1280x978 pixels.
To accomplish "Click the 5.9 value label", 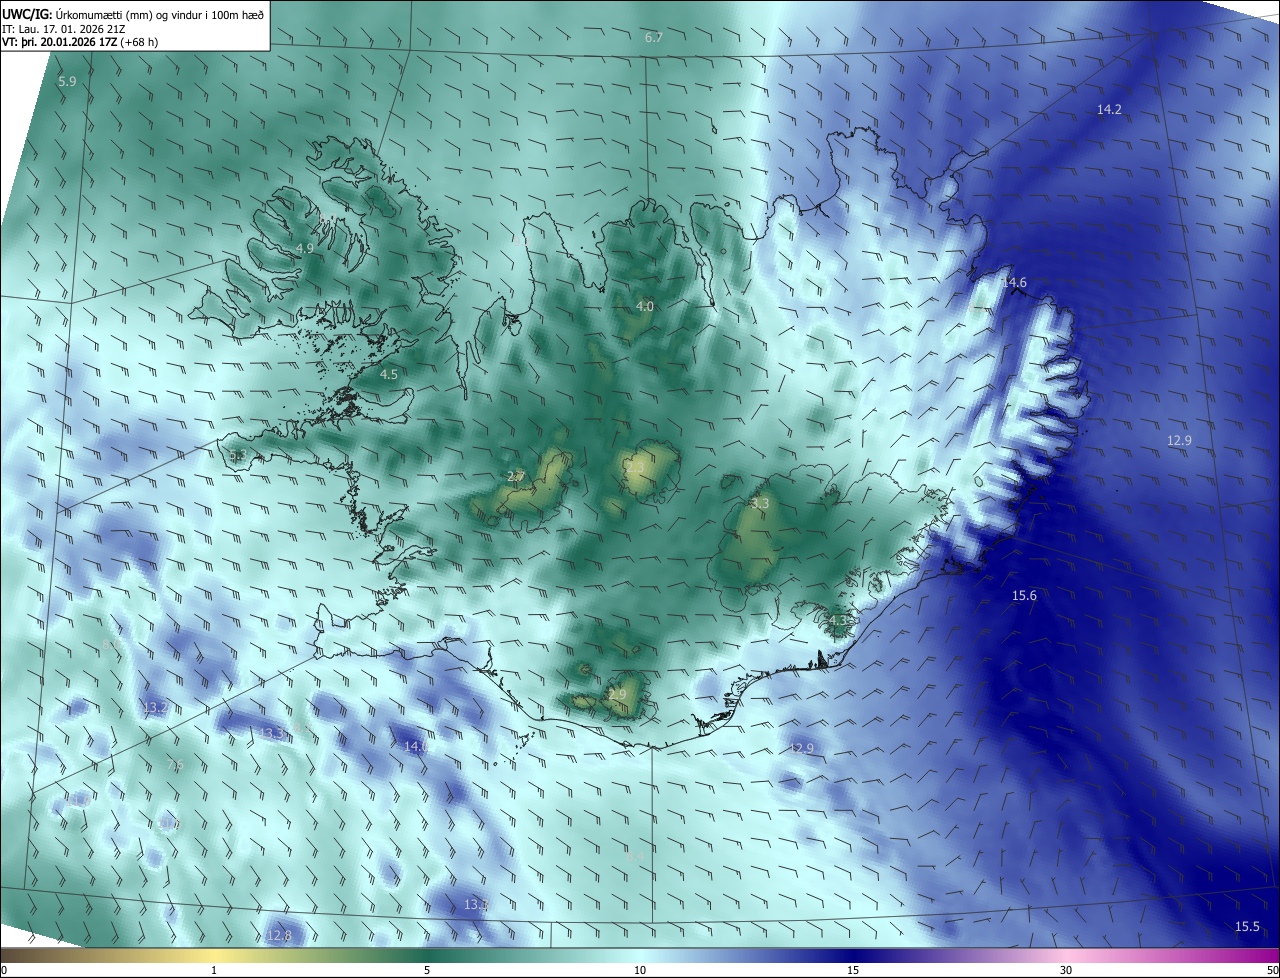I will (67, 81).
